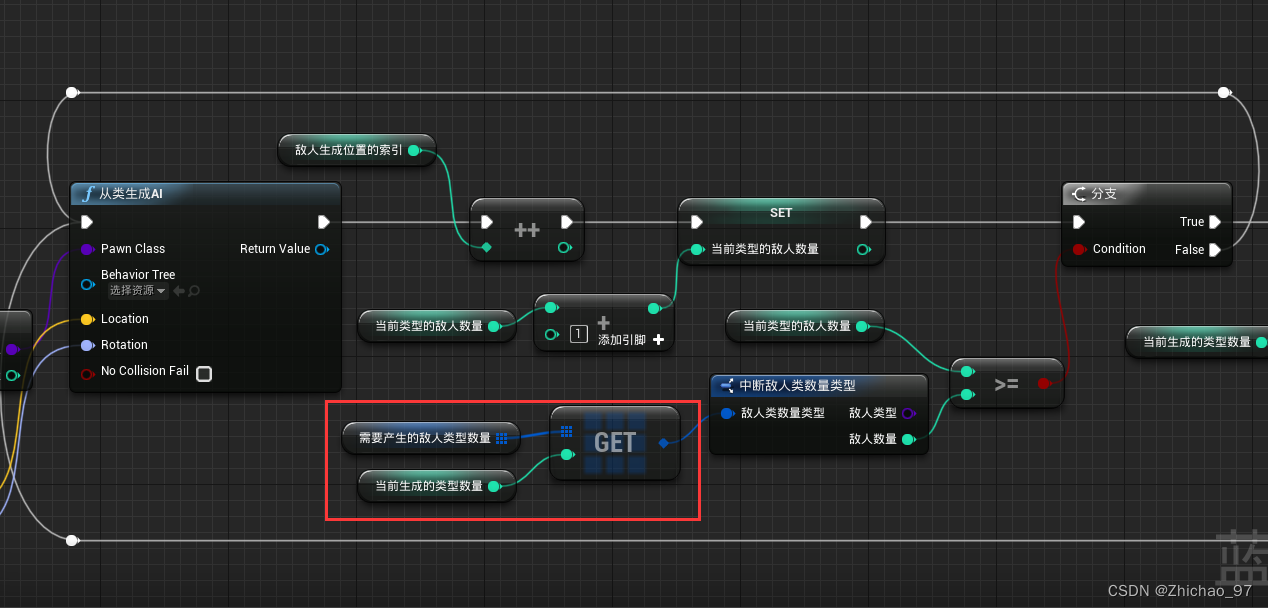Click the True execution pin on 分支 node
The height and width of the screenshot is (608, 1268).
[x=1215, y=221]
